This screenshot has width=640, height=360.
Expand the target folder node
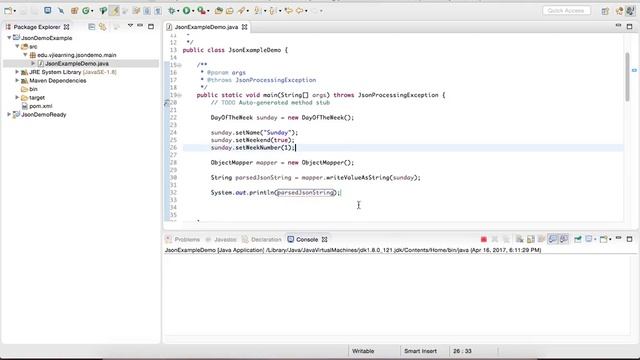pyautogui.click(x=17, y=98)
